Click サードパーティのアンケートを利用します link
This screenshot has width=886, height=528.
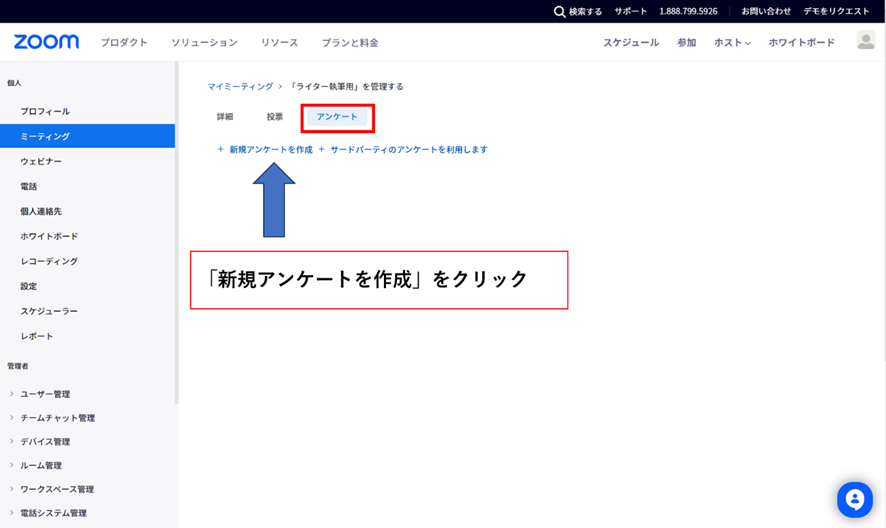(409, 149)
